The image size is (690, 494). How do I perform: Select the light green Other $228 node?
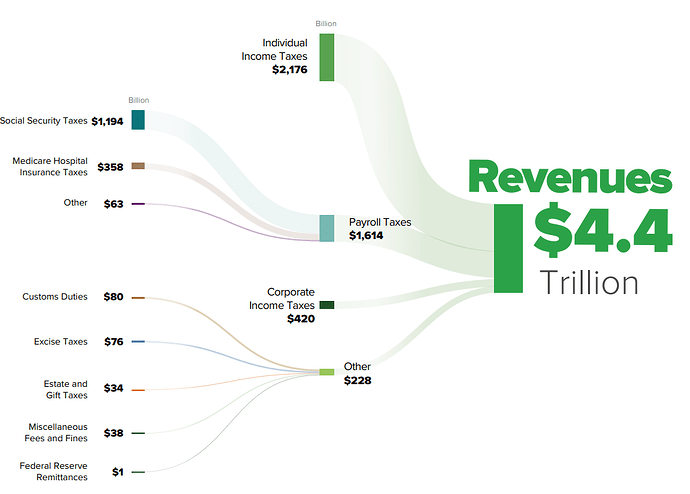pyautogui.click(x=327, y=372)
